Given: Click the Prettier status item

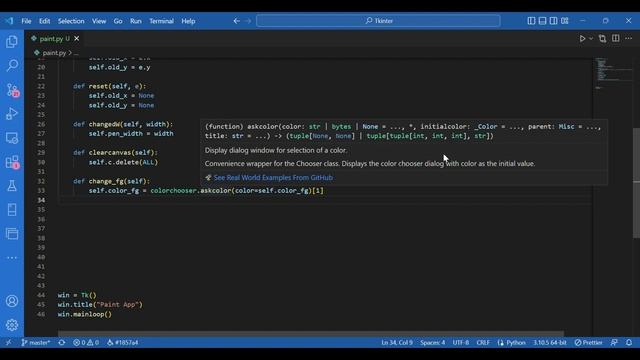Looking at the screenshot, I should [588, 342].
